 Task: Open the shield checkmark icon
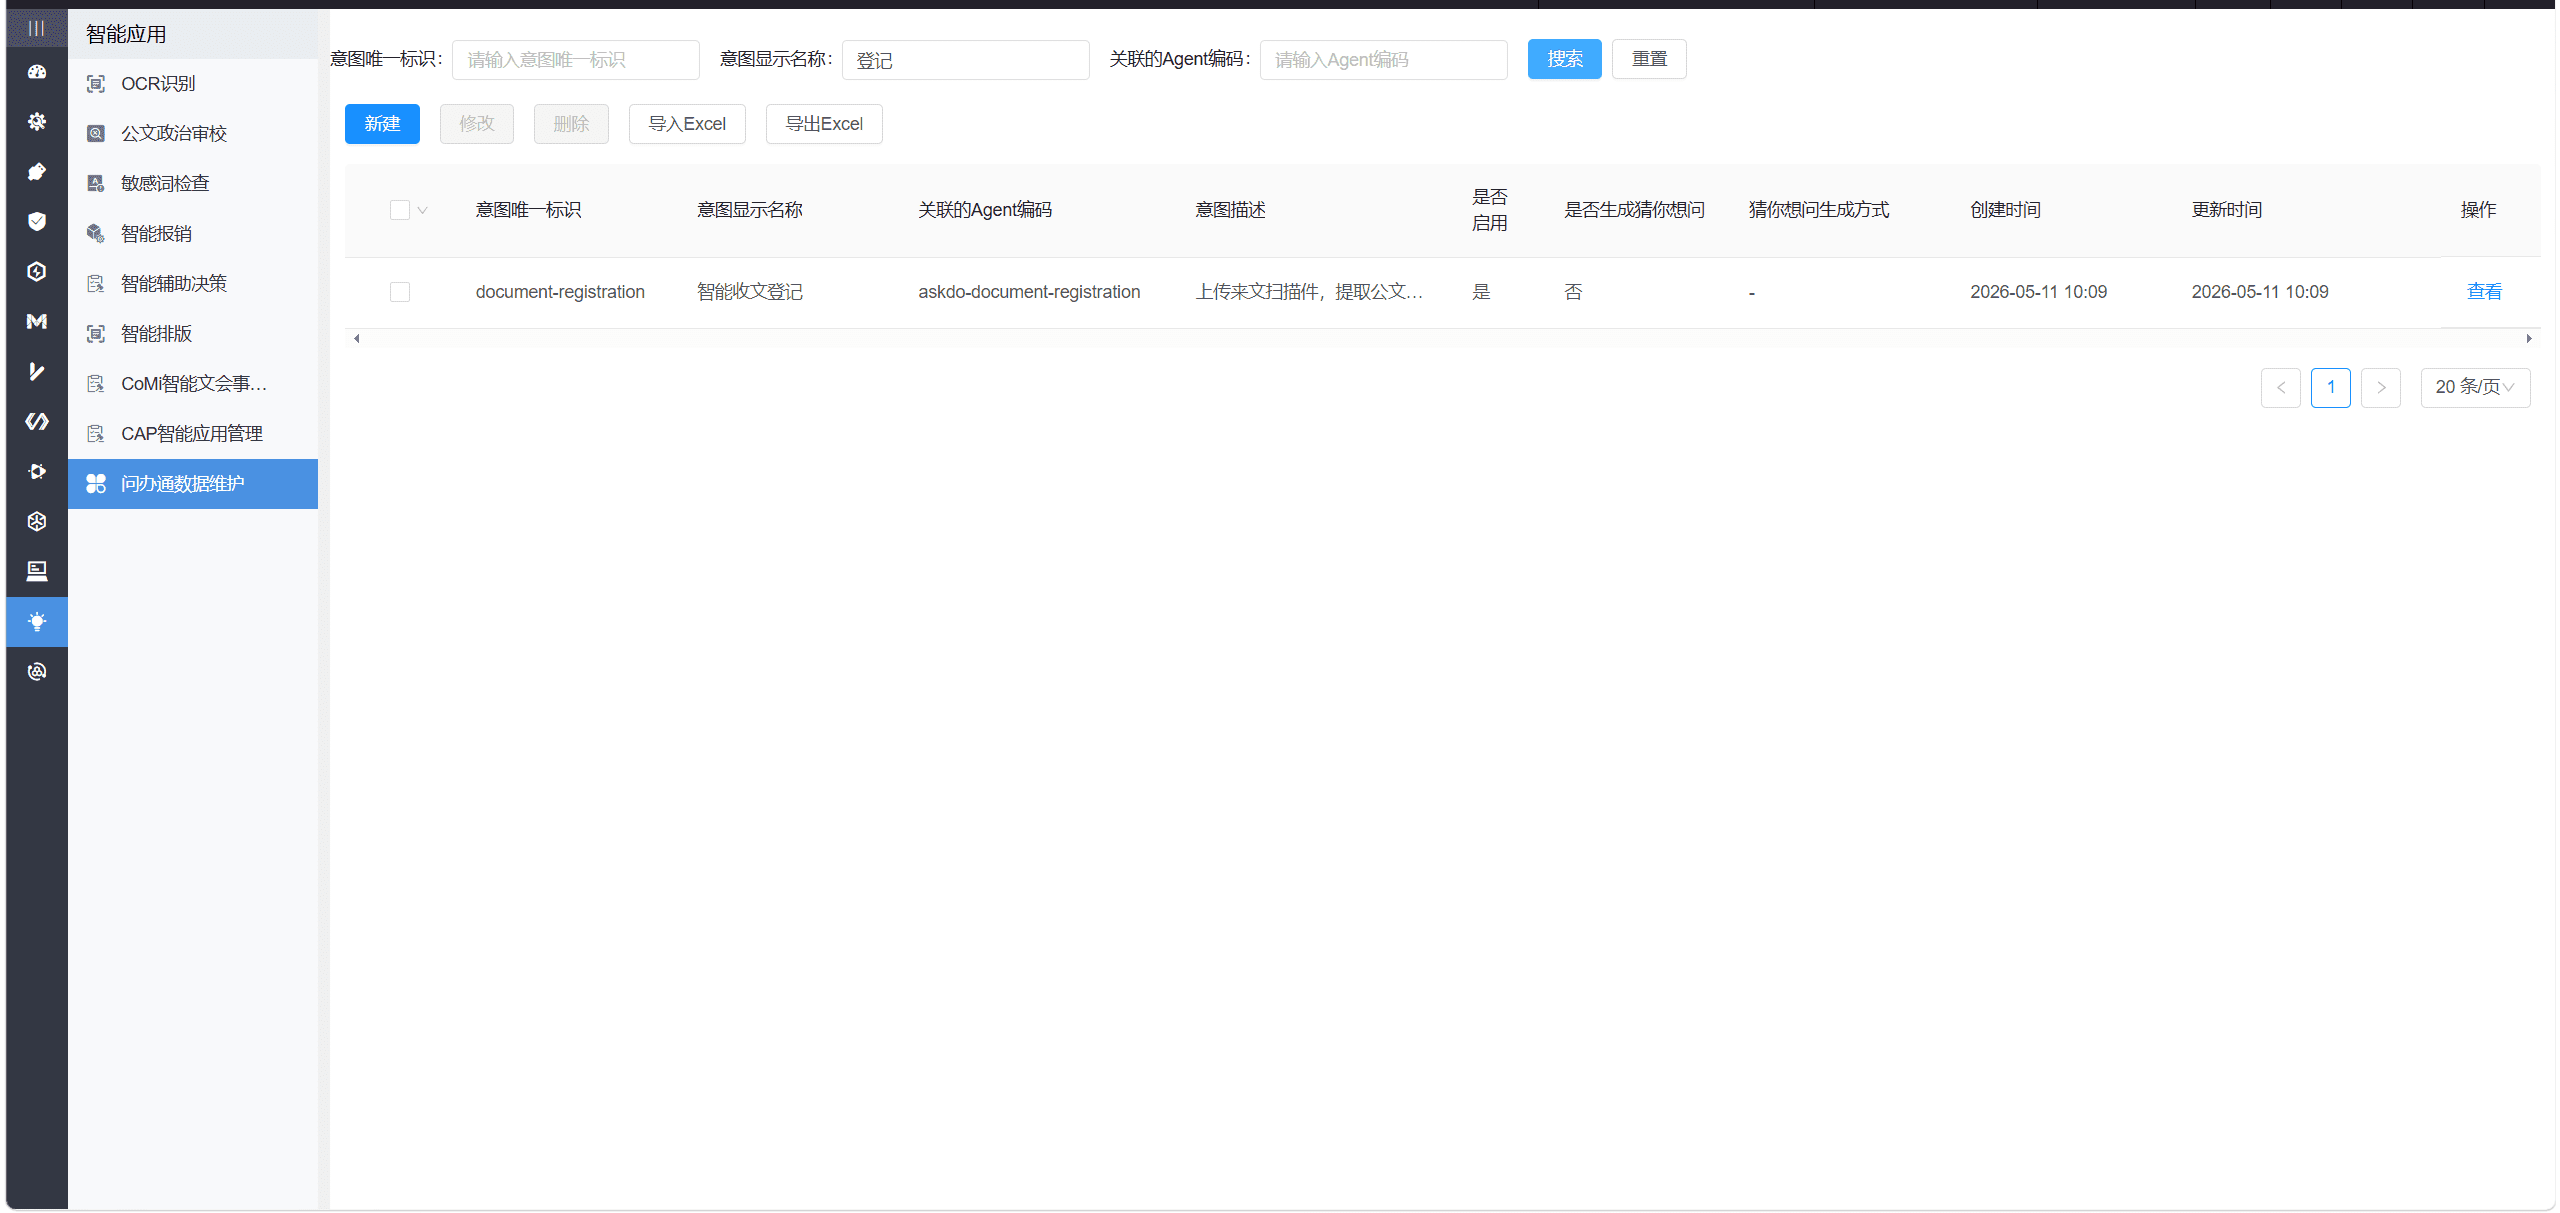click(x=37, y=221)
